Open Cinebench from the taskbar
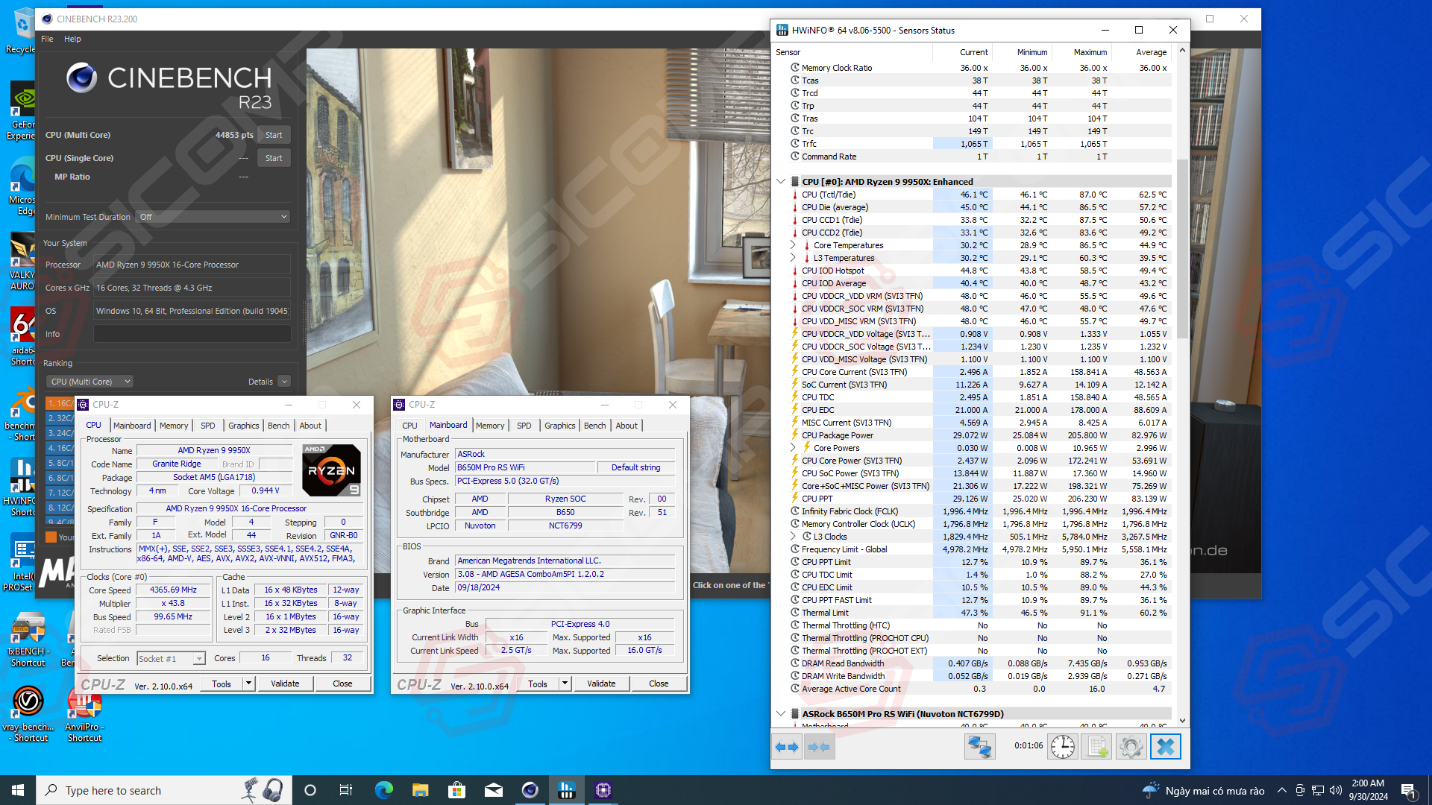Viewport: 1432px width, 805px height. pyautogui.click(x=530, y=790)
